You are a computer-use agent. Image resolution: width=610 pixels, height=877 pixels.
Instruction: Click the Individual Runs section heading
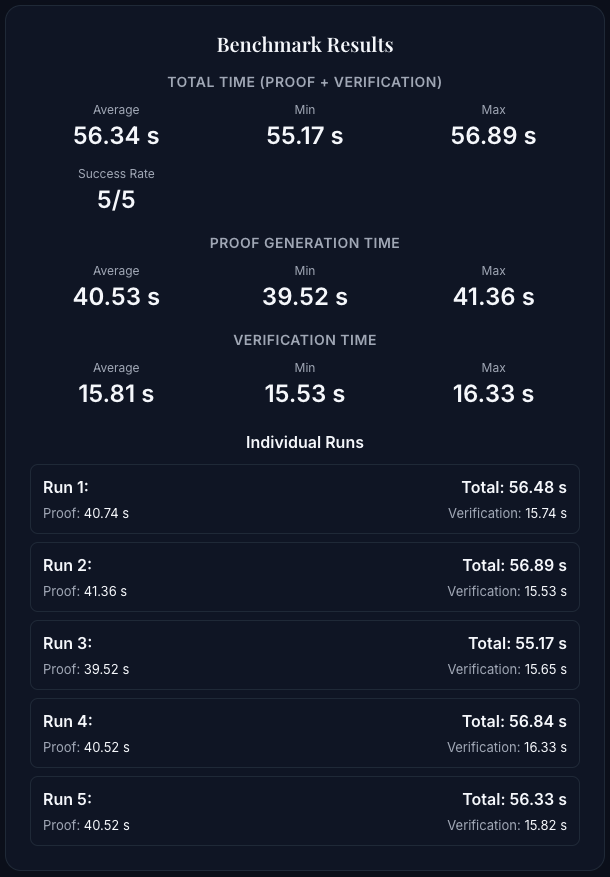pyautogui.click(x=305, y=442)
